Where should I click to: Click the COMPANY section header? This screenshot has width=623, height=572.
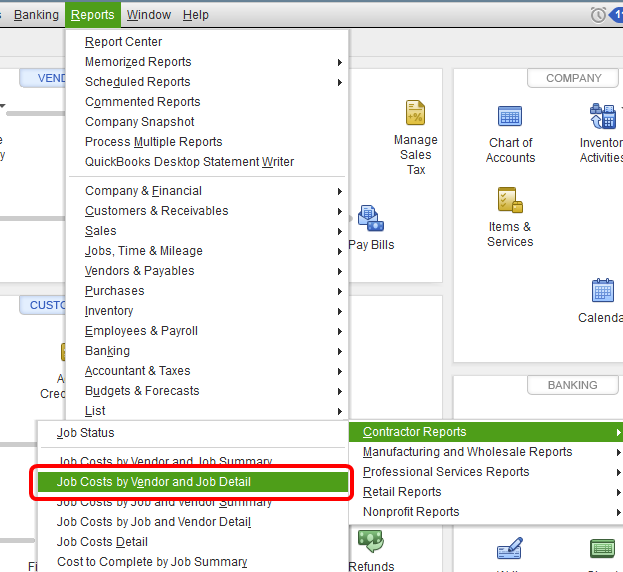[573, 78]
